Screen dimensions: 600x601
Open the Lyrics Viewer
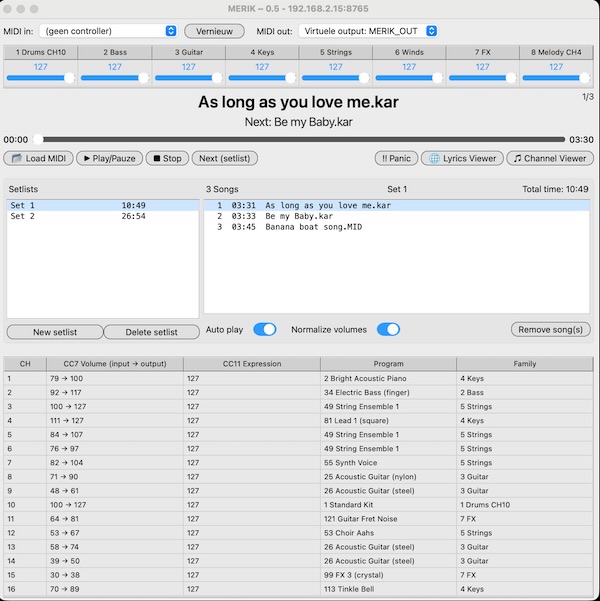coord(460,158)
